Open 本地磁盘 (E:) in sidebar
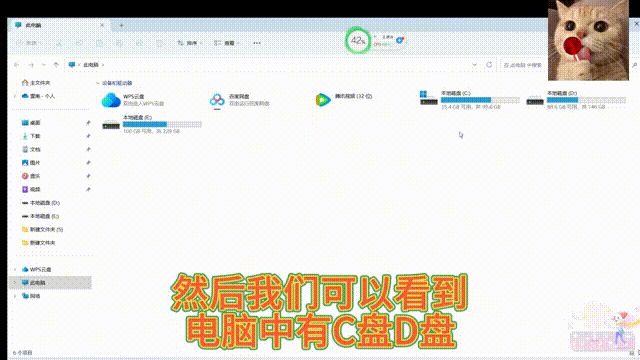 tap(40, 216)
